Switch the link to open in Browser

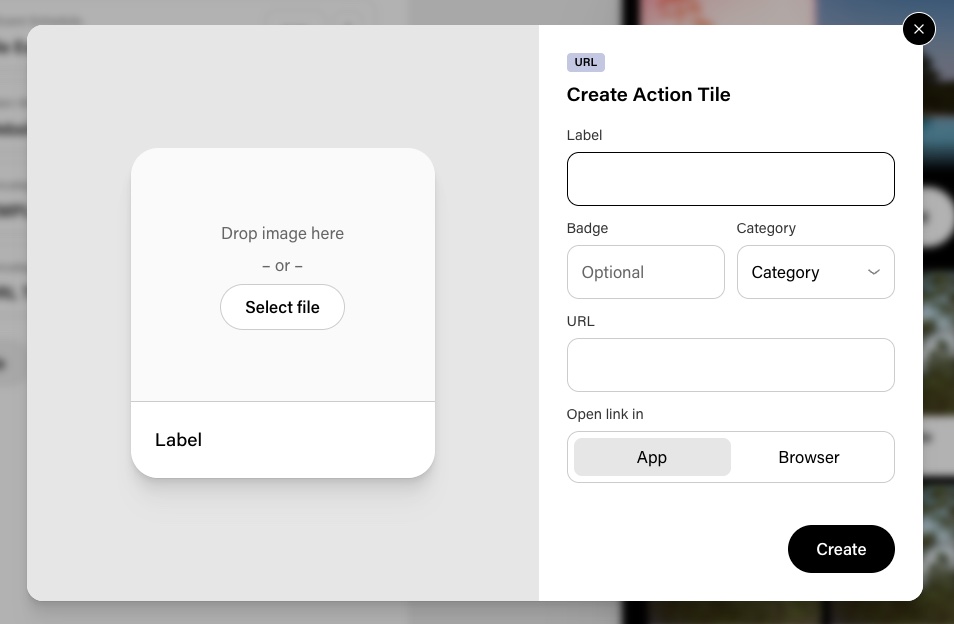tap(808, 457)
